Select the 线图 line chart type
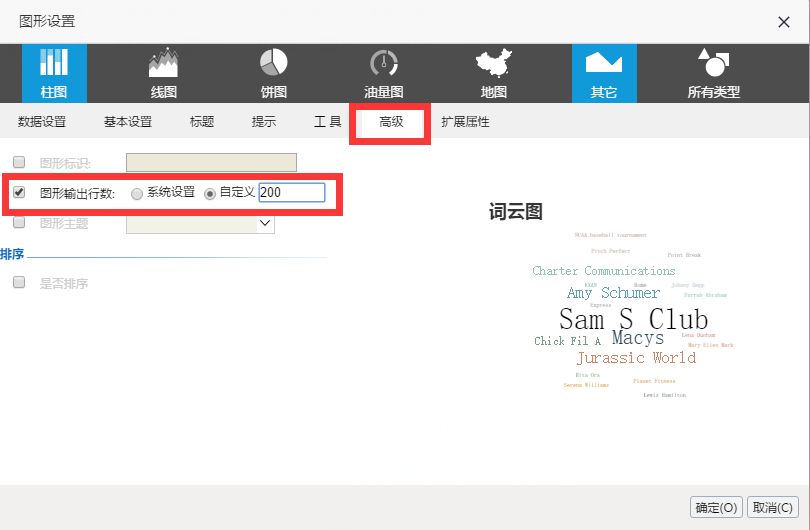The height and width of the screenshot is (530, 810). click(x=164, y=73)
